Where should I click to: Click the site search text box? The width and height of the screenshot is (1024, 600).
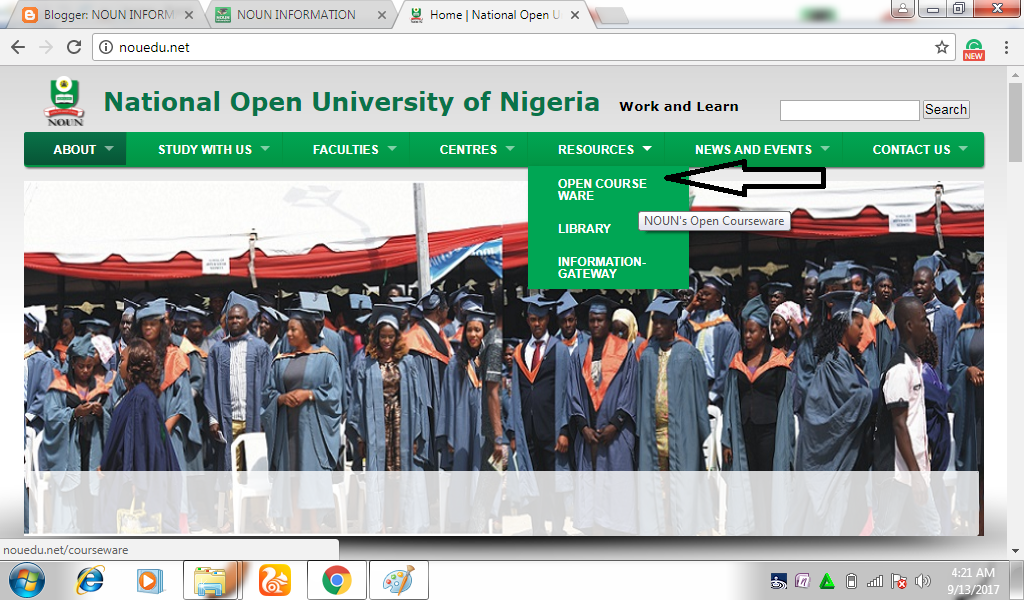[850, 110]
